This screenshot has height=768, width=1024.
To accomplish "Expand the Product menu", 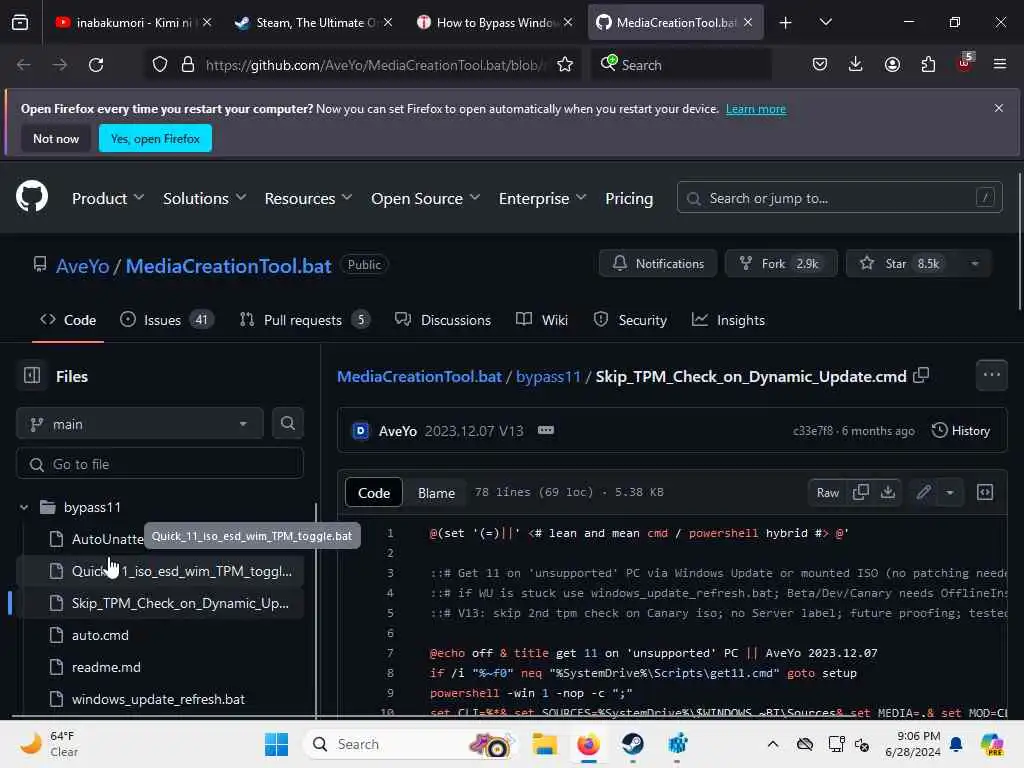I will 108,198.
